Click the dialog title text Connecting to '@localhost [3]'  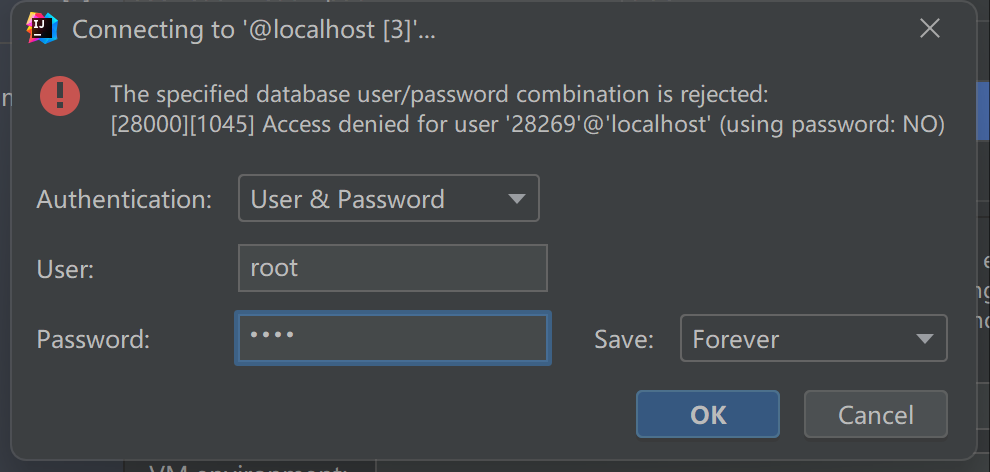[x=254, y=30]
